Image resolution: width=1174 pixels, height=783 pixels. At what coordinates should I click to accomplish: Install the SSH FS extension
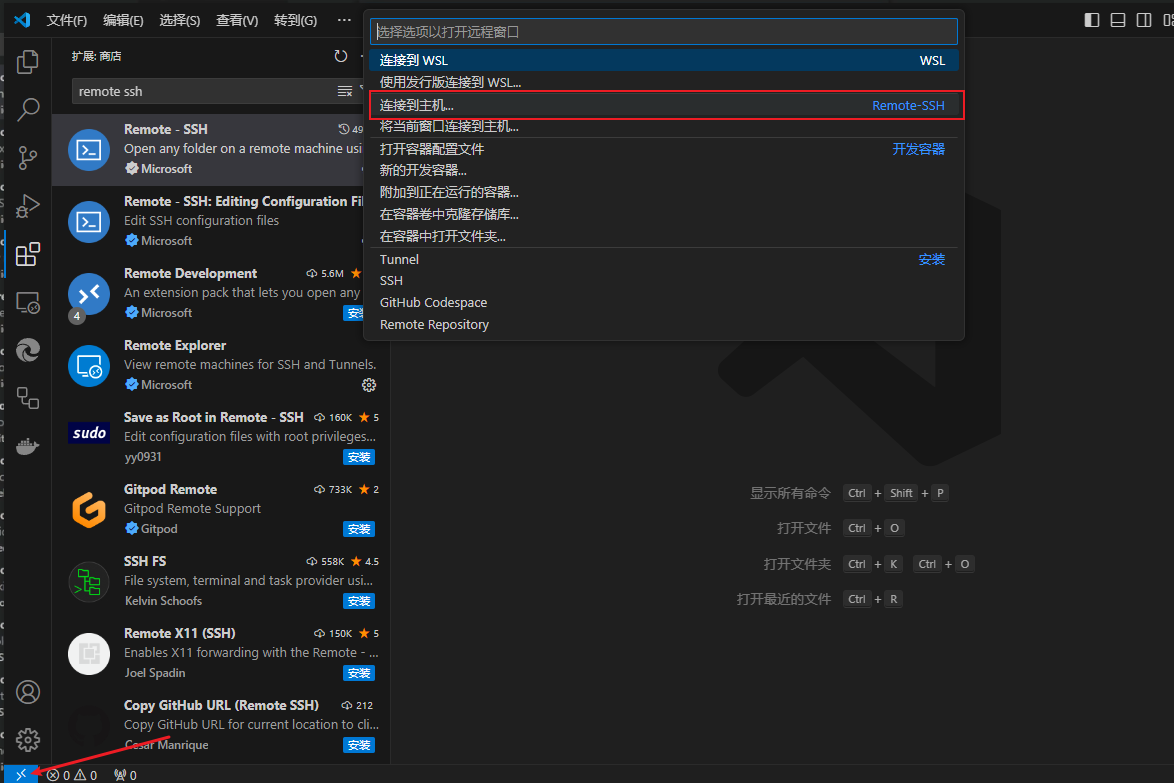pyautogui.click(x=359, y=601)
